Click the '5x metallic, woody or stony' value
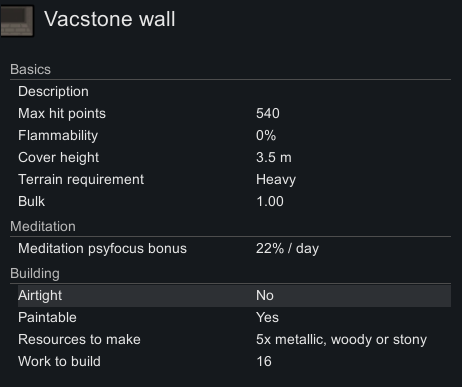Viewport: 462px width, 387px height. click(341, 340)
